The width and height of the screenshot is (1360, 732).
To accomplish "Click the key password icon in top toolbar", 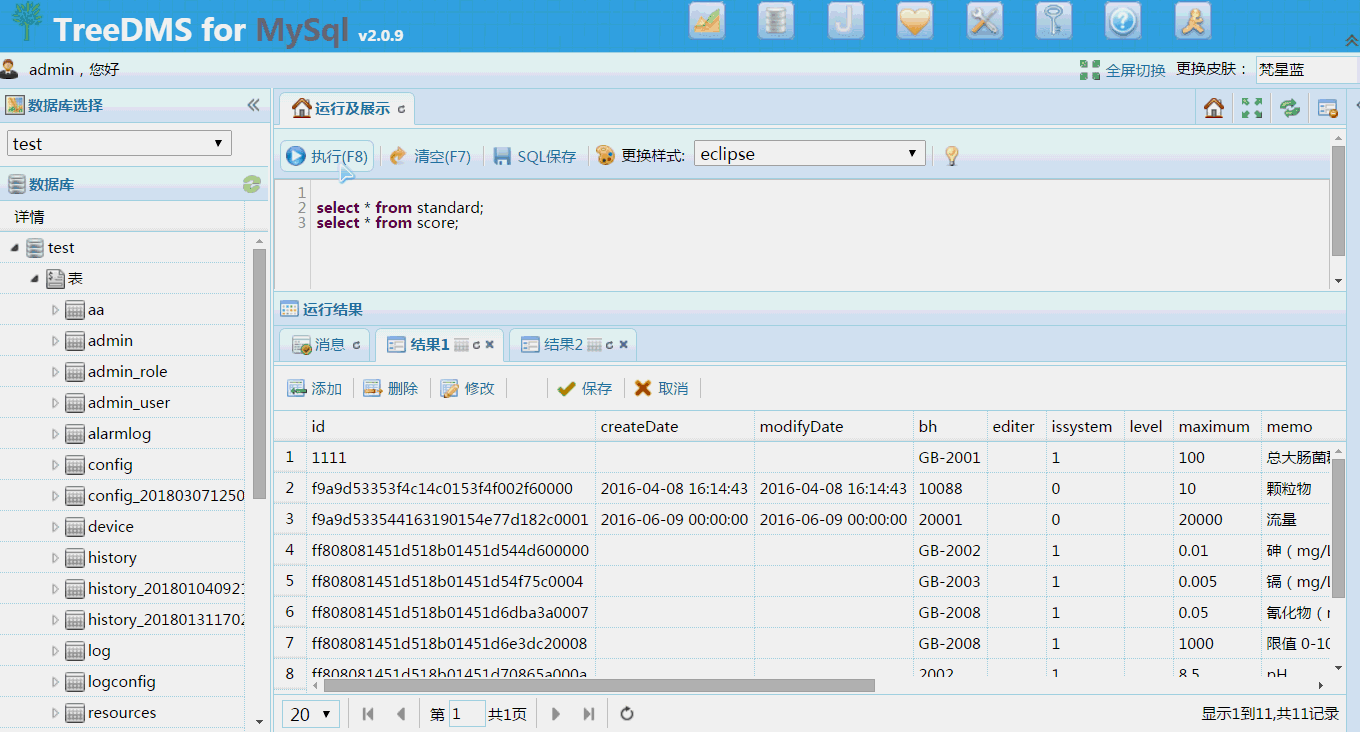I will 1053,20.
